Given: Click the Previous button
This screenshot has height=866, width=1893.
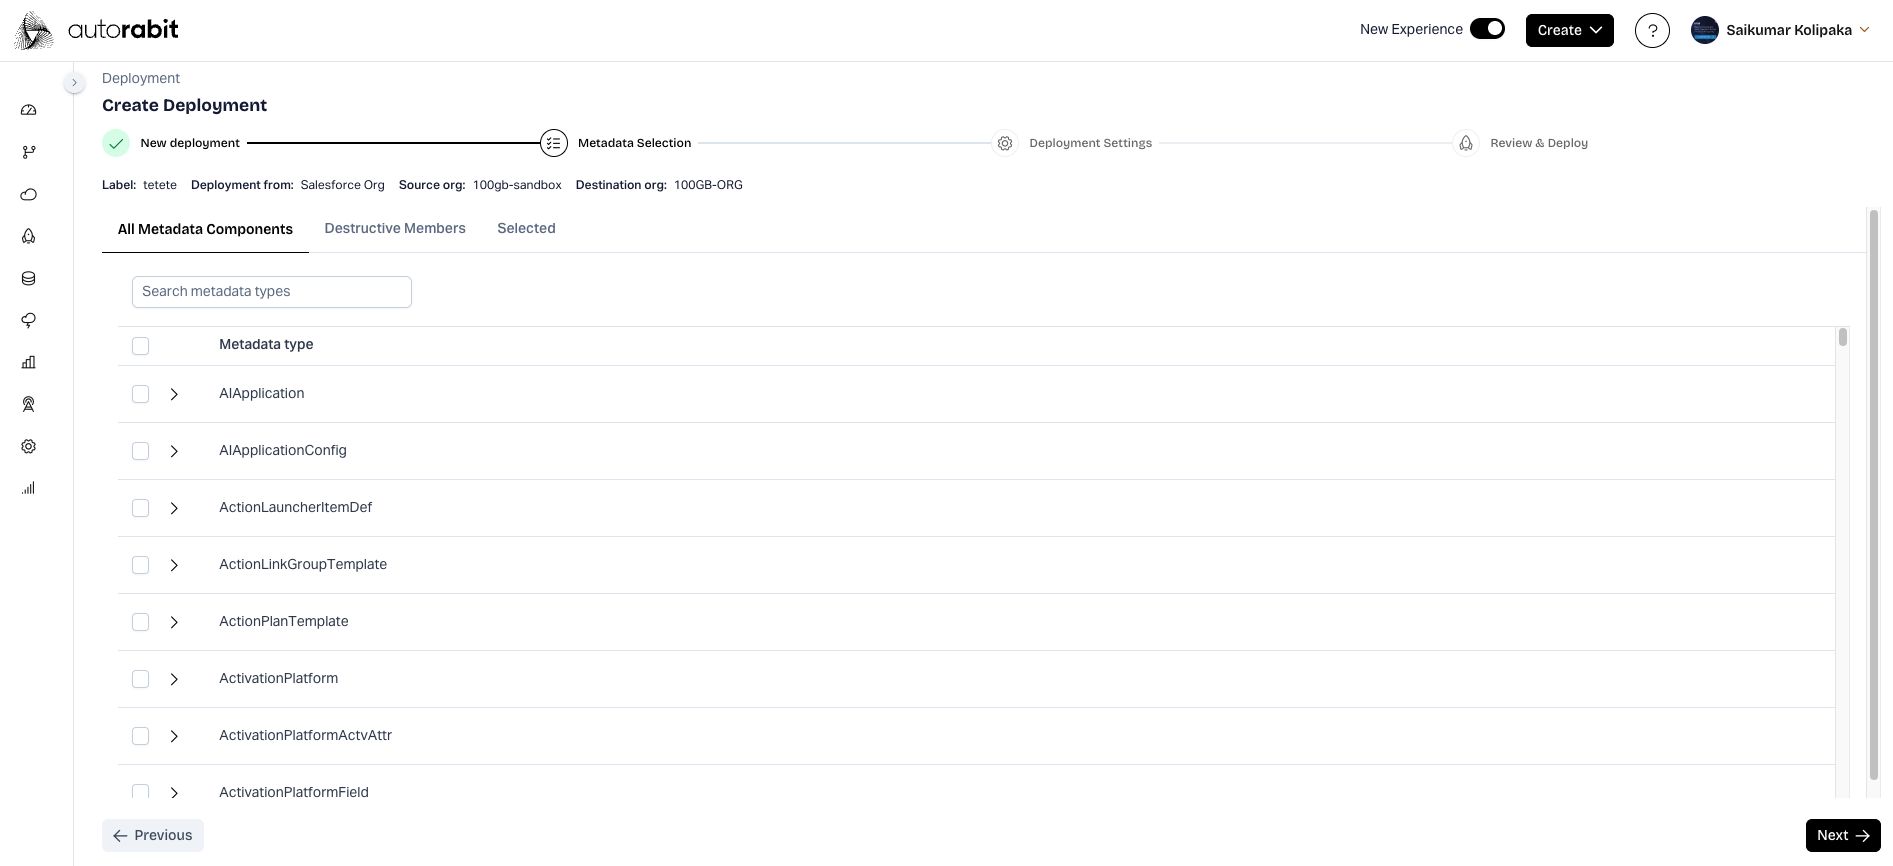Looking at the screenshot, I should click(153, 835).
